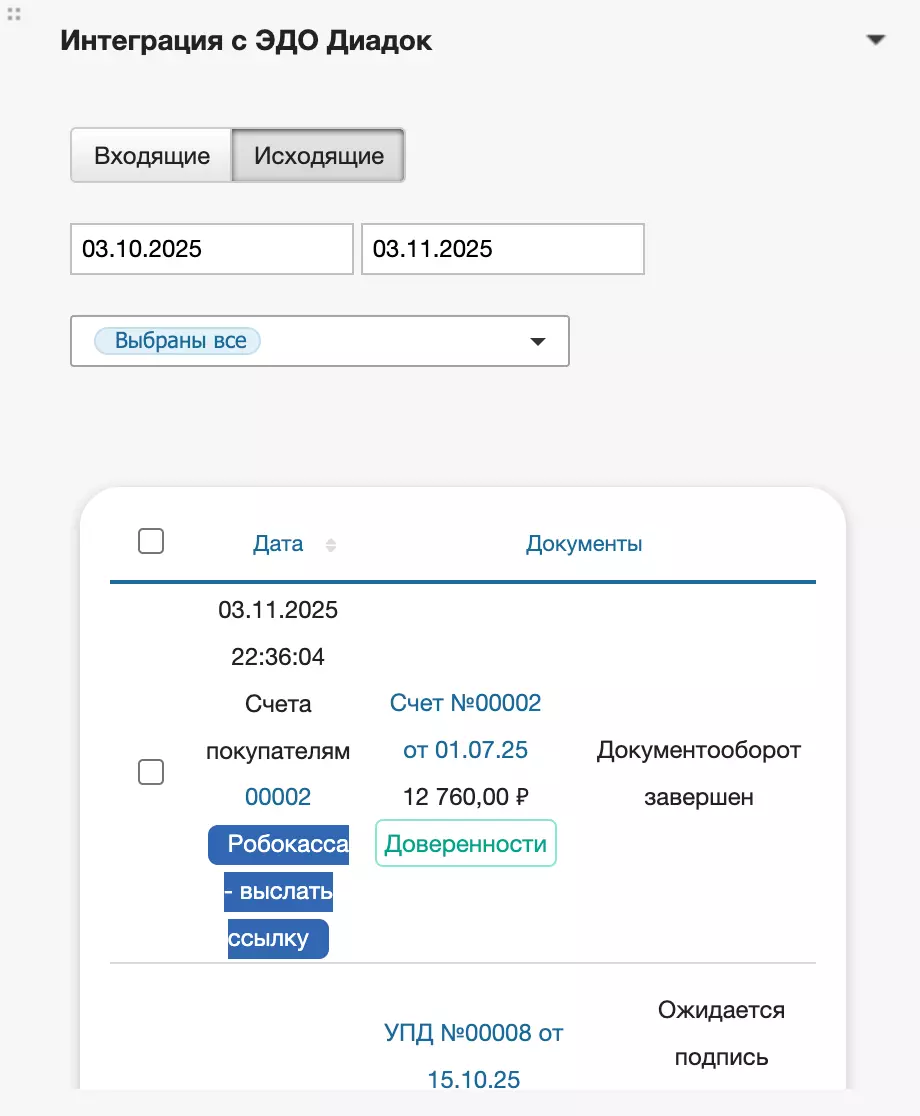Click the start date field 03.10.2025
The width and height of the screenshot is (920, 1116).
[211, 249]
